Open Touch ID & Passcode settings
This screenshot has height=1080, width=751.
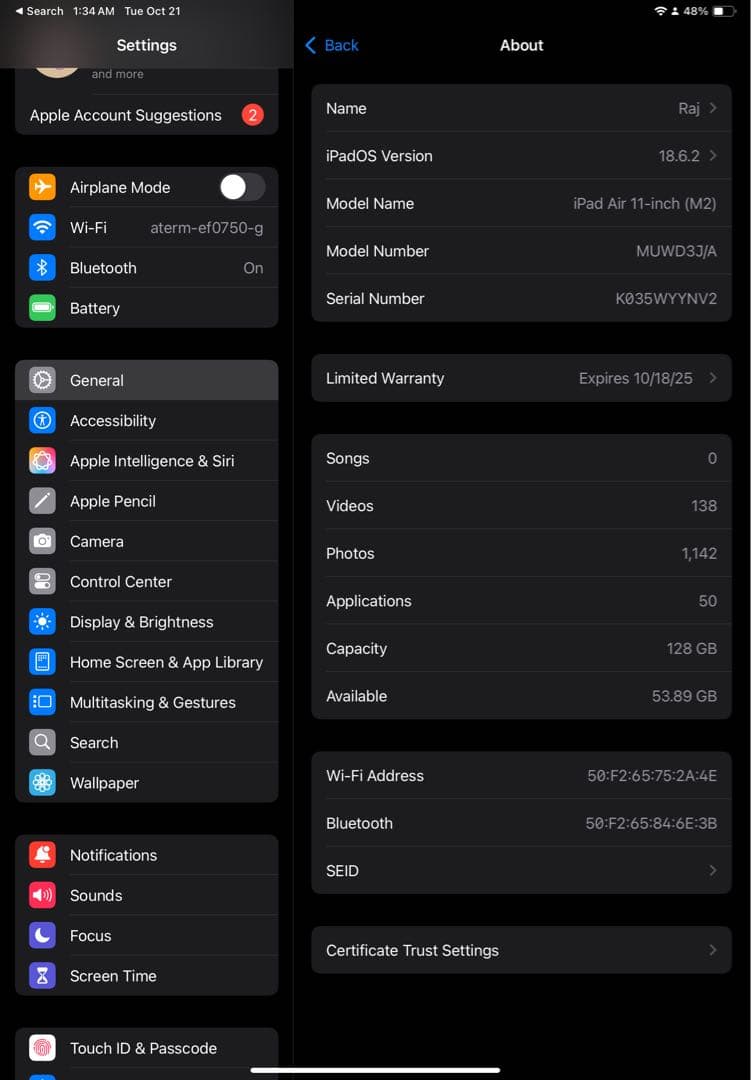tap(147, 1048)
